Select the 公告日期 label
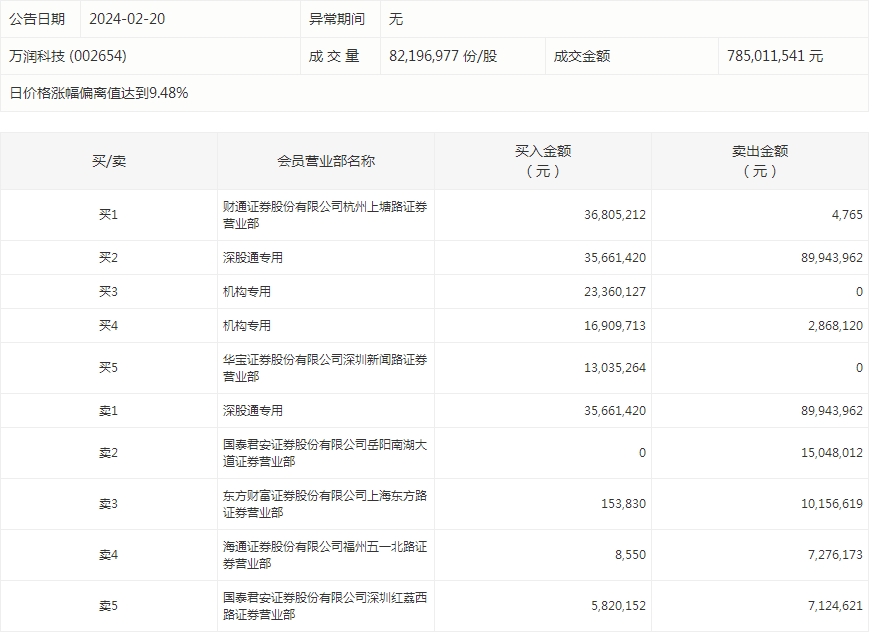Viewport: 872px width, 638px height. coord(37,19)
